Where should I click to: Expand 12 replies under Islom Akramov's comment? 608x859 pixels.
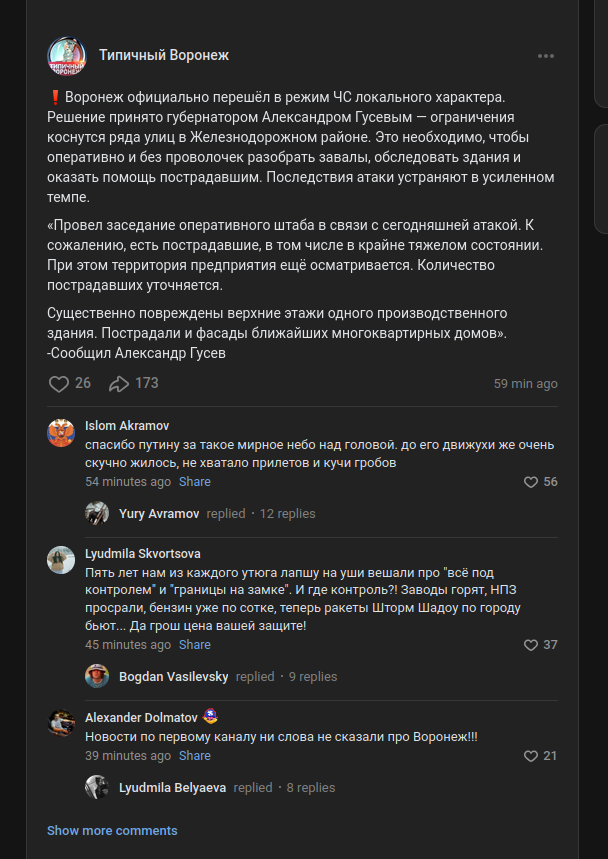pyautogui.click(x=288, y=514)
